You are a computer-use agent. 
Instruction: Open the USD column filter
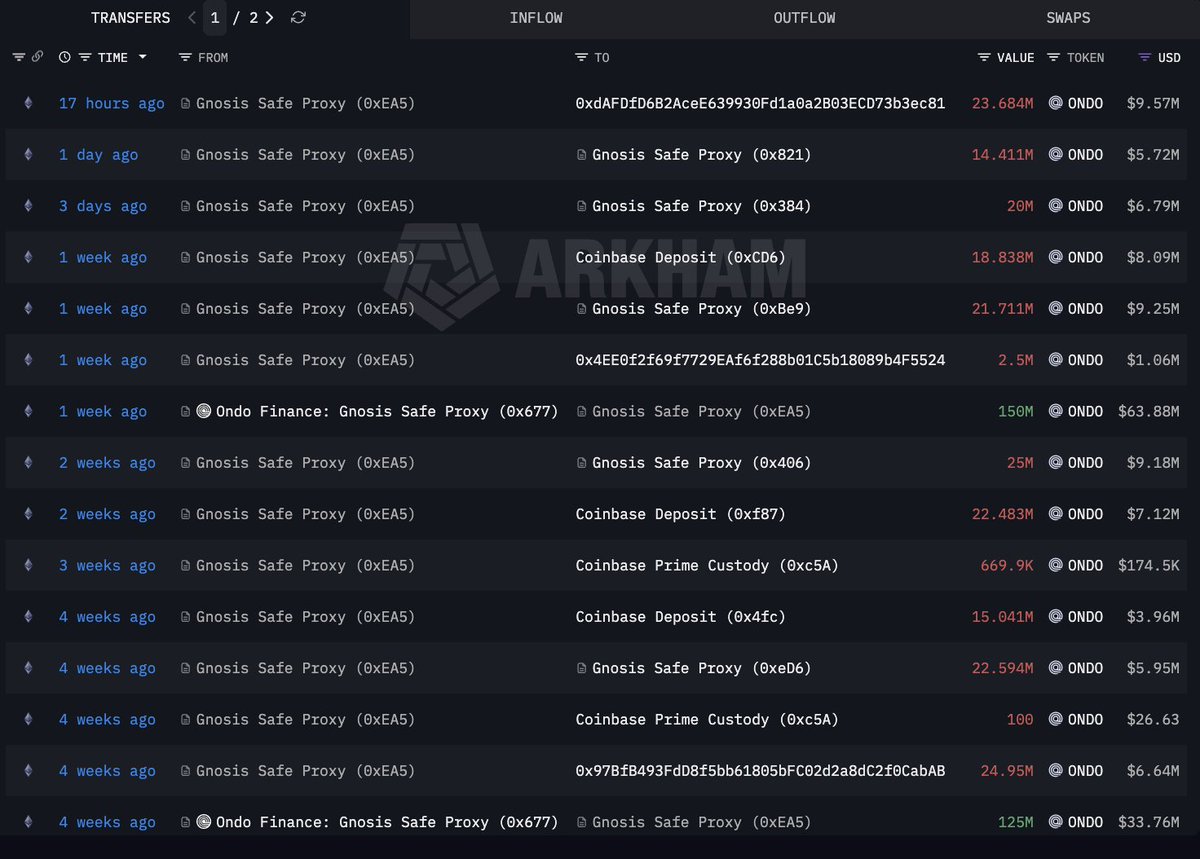[x=1145, y=57]
